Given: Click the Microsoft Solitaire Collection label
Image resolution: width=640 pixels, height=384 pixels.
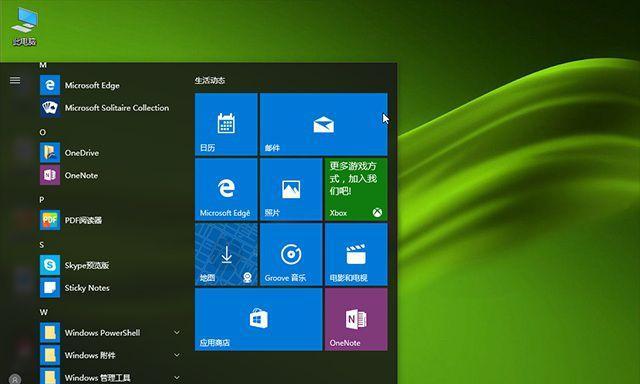Looking at the screenshot, I should (117, 108).
